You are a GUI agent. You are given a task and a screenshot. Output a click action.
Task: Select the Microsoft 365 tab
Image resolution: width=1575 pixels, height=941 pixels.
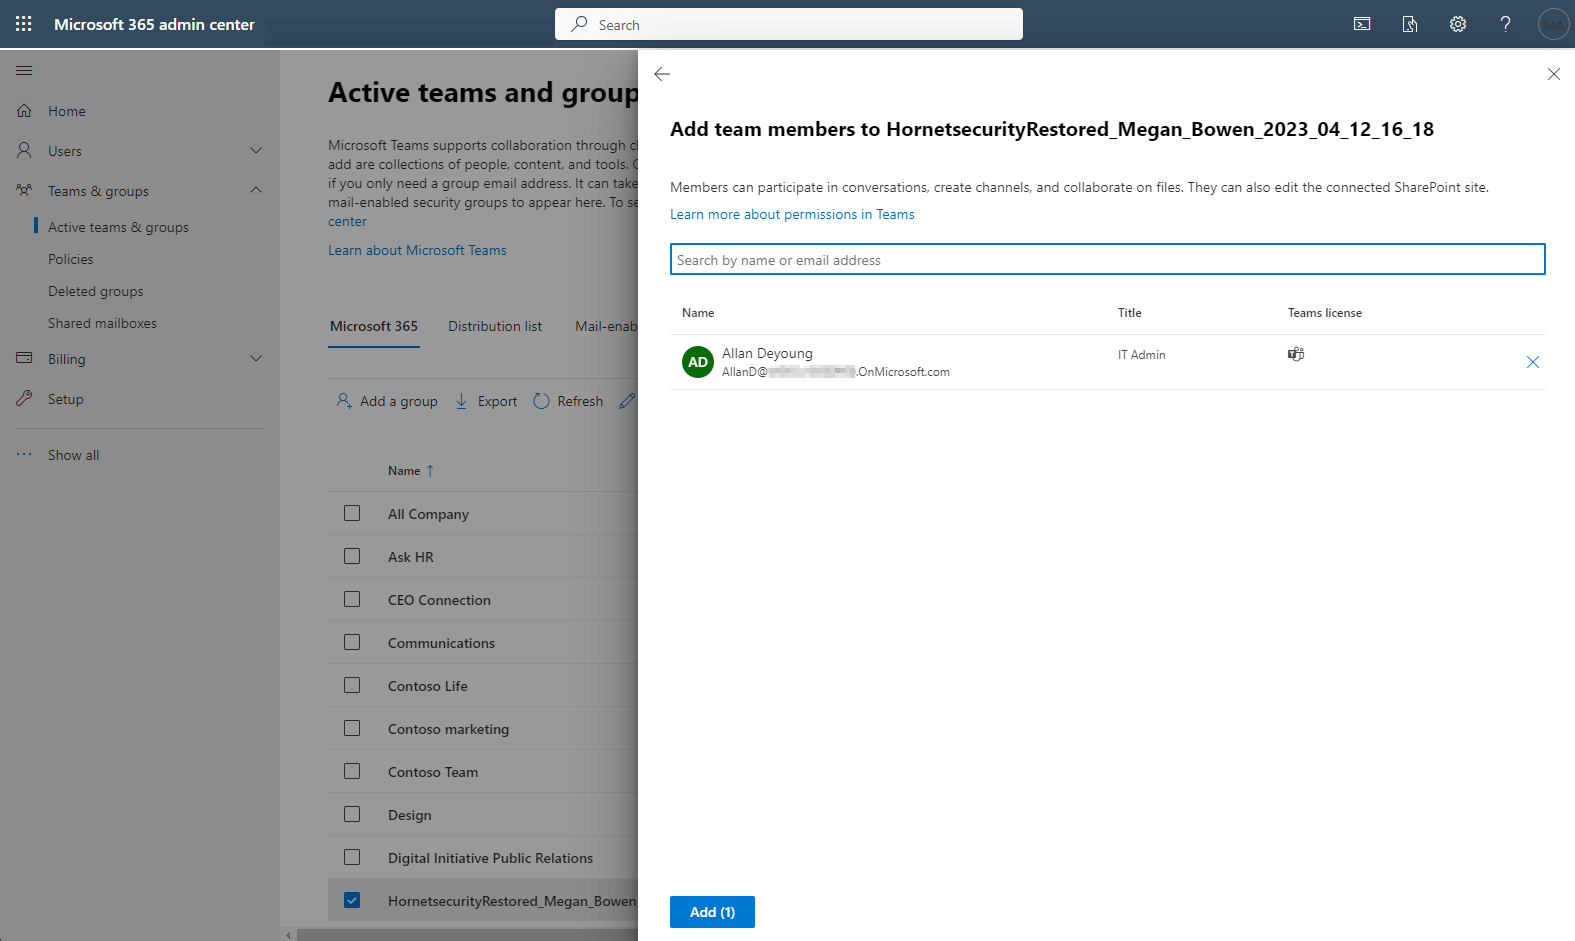(374, 326)
